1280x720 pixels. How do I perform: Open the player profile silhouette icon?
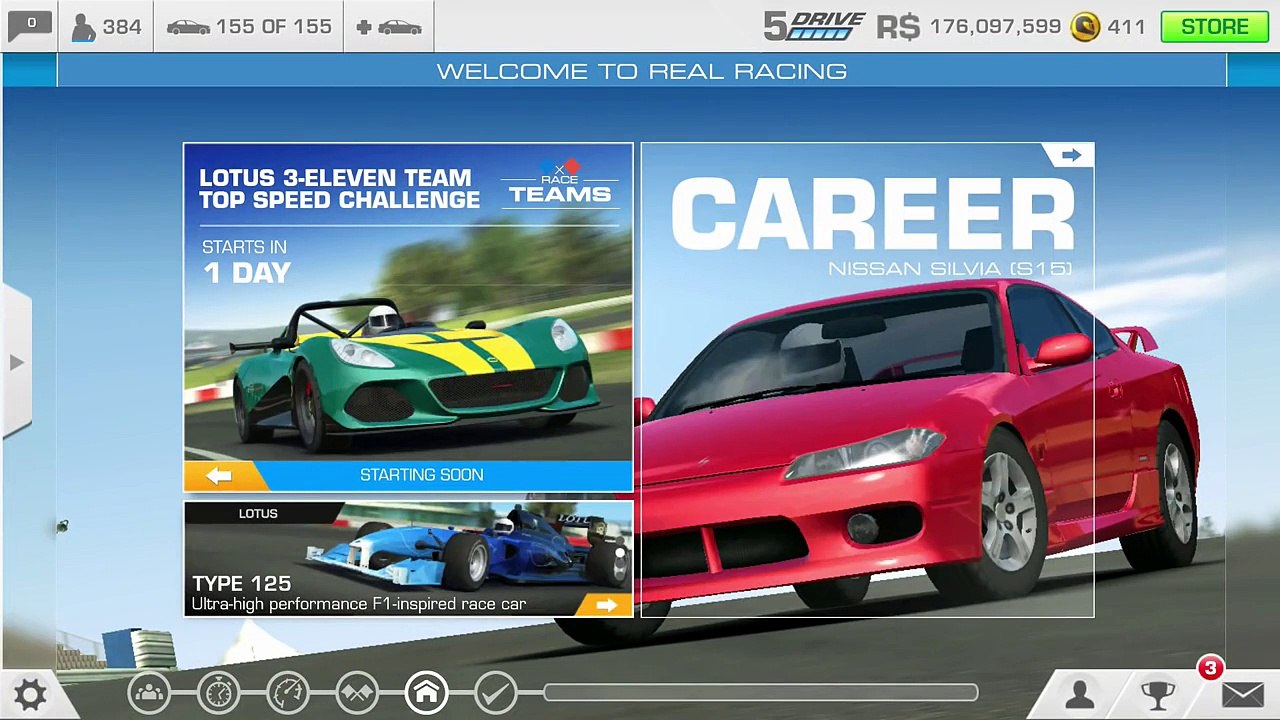[1080, 694]
